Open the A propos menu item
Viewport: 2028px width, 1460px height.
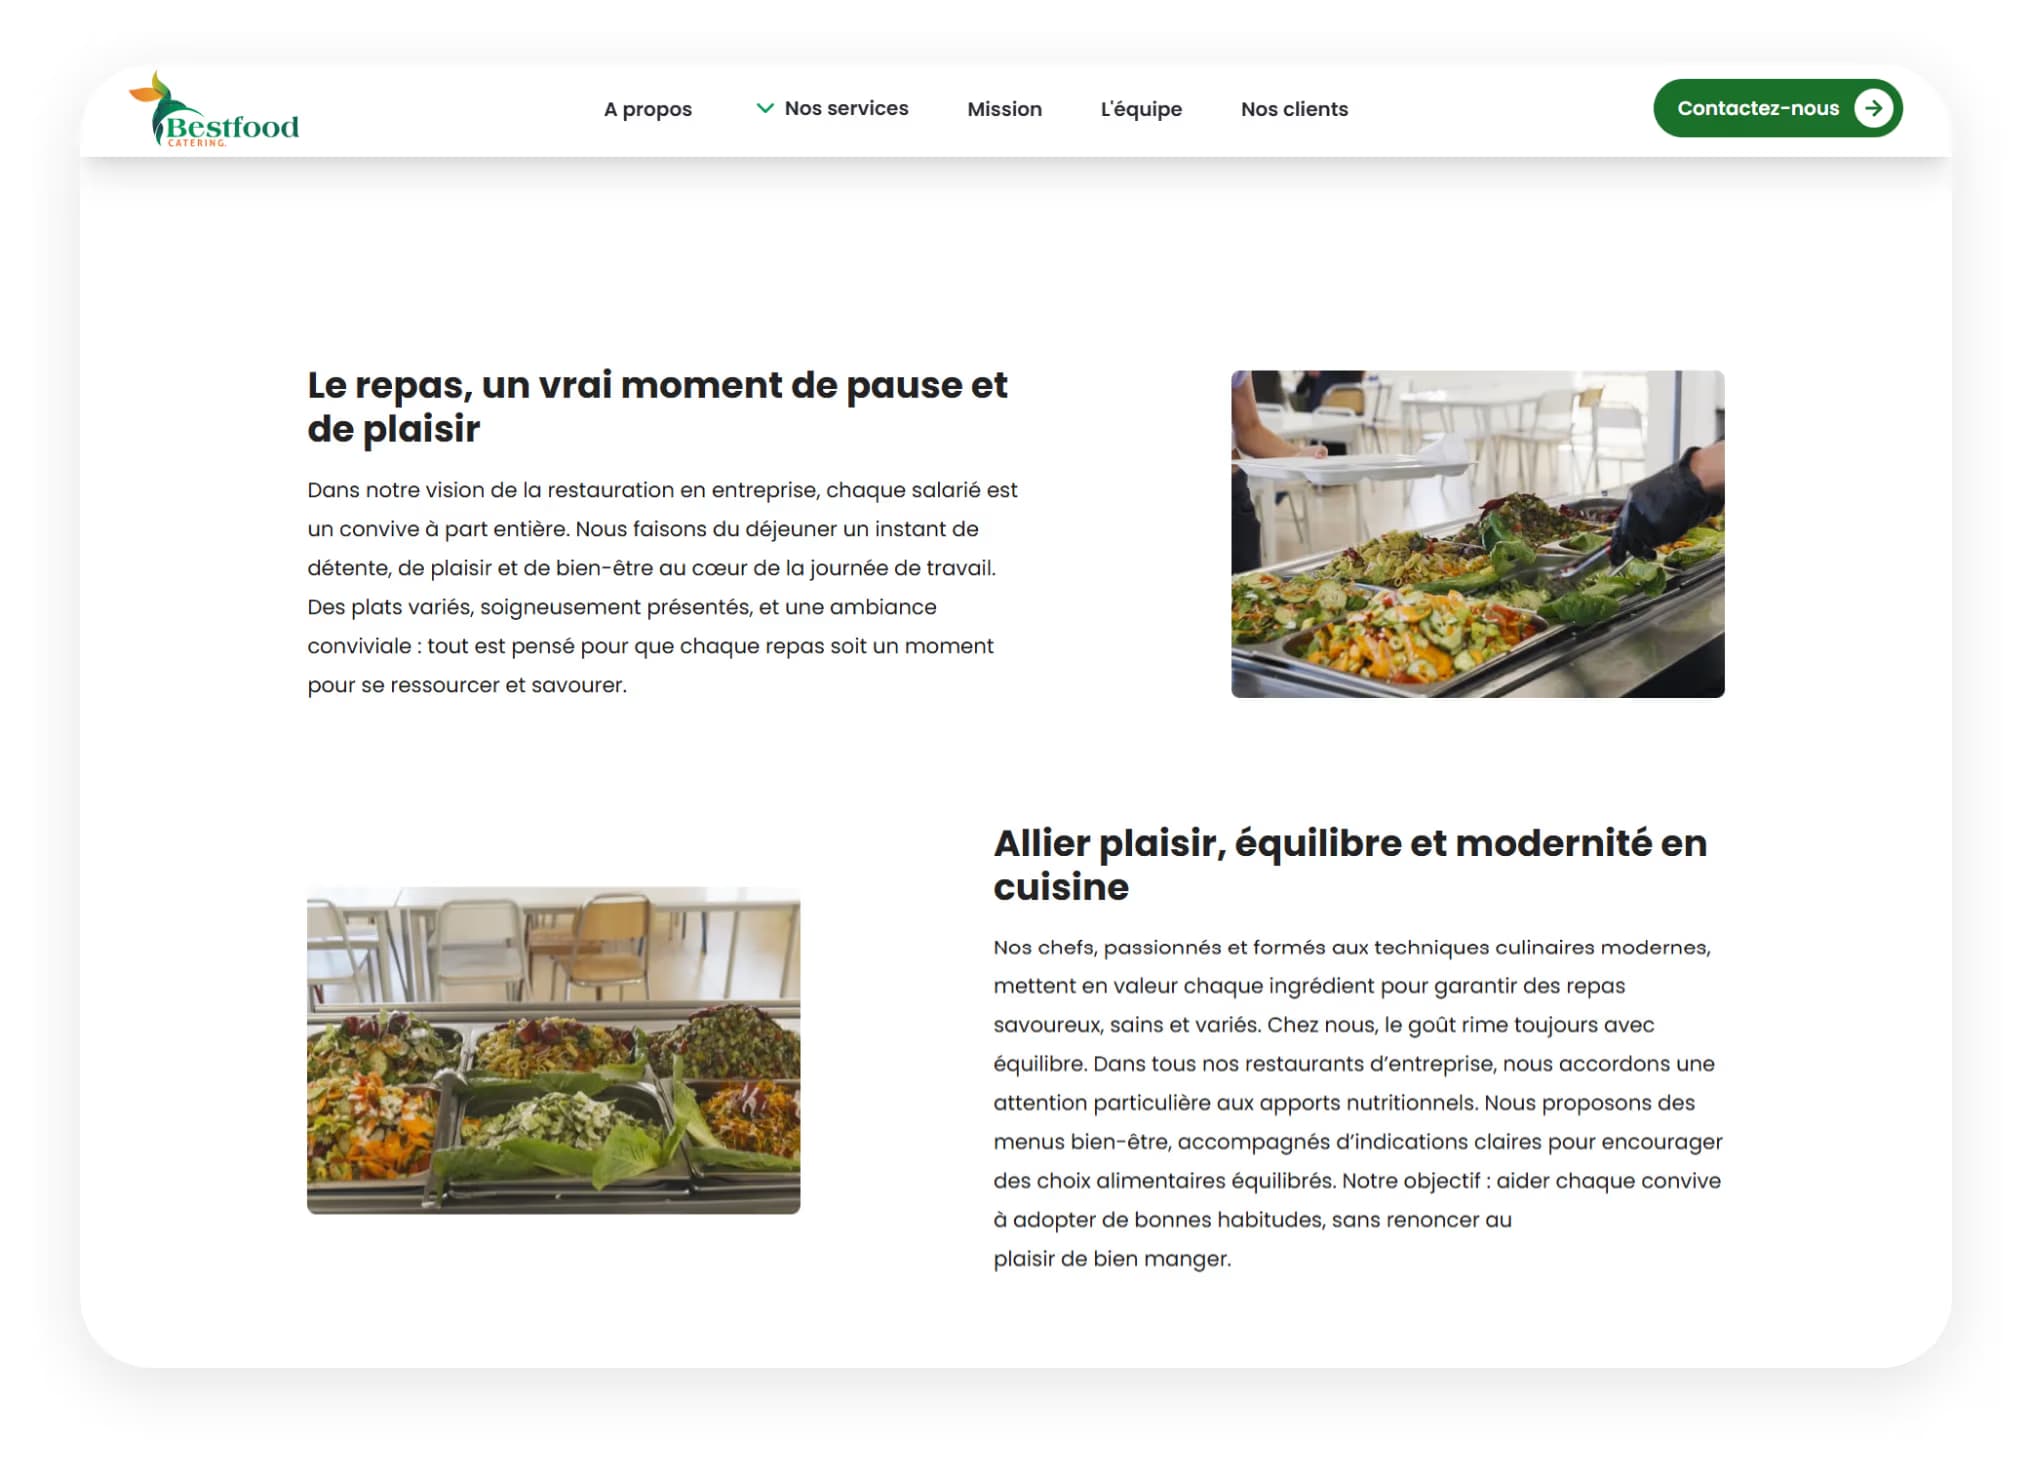[647, 109]
